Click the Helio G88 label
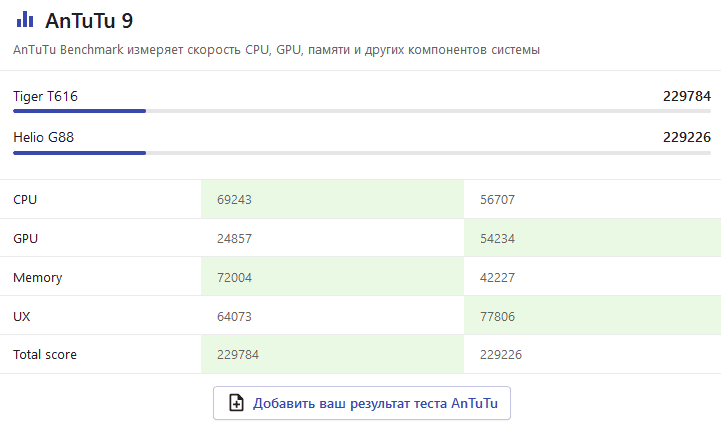 pos(43,137)
